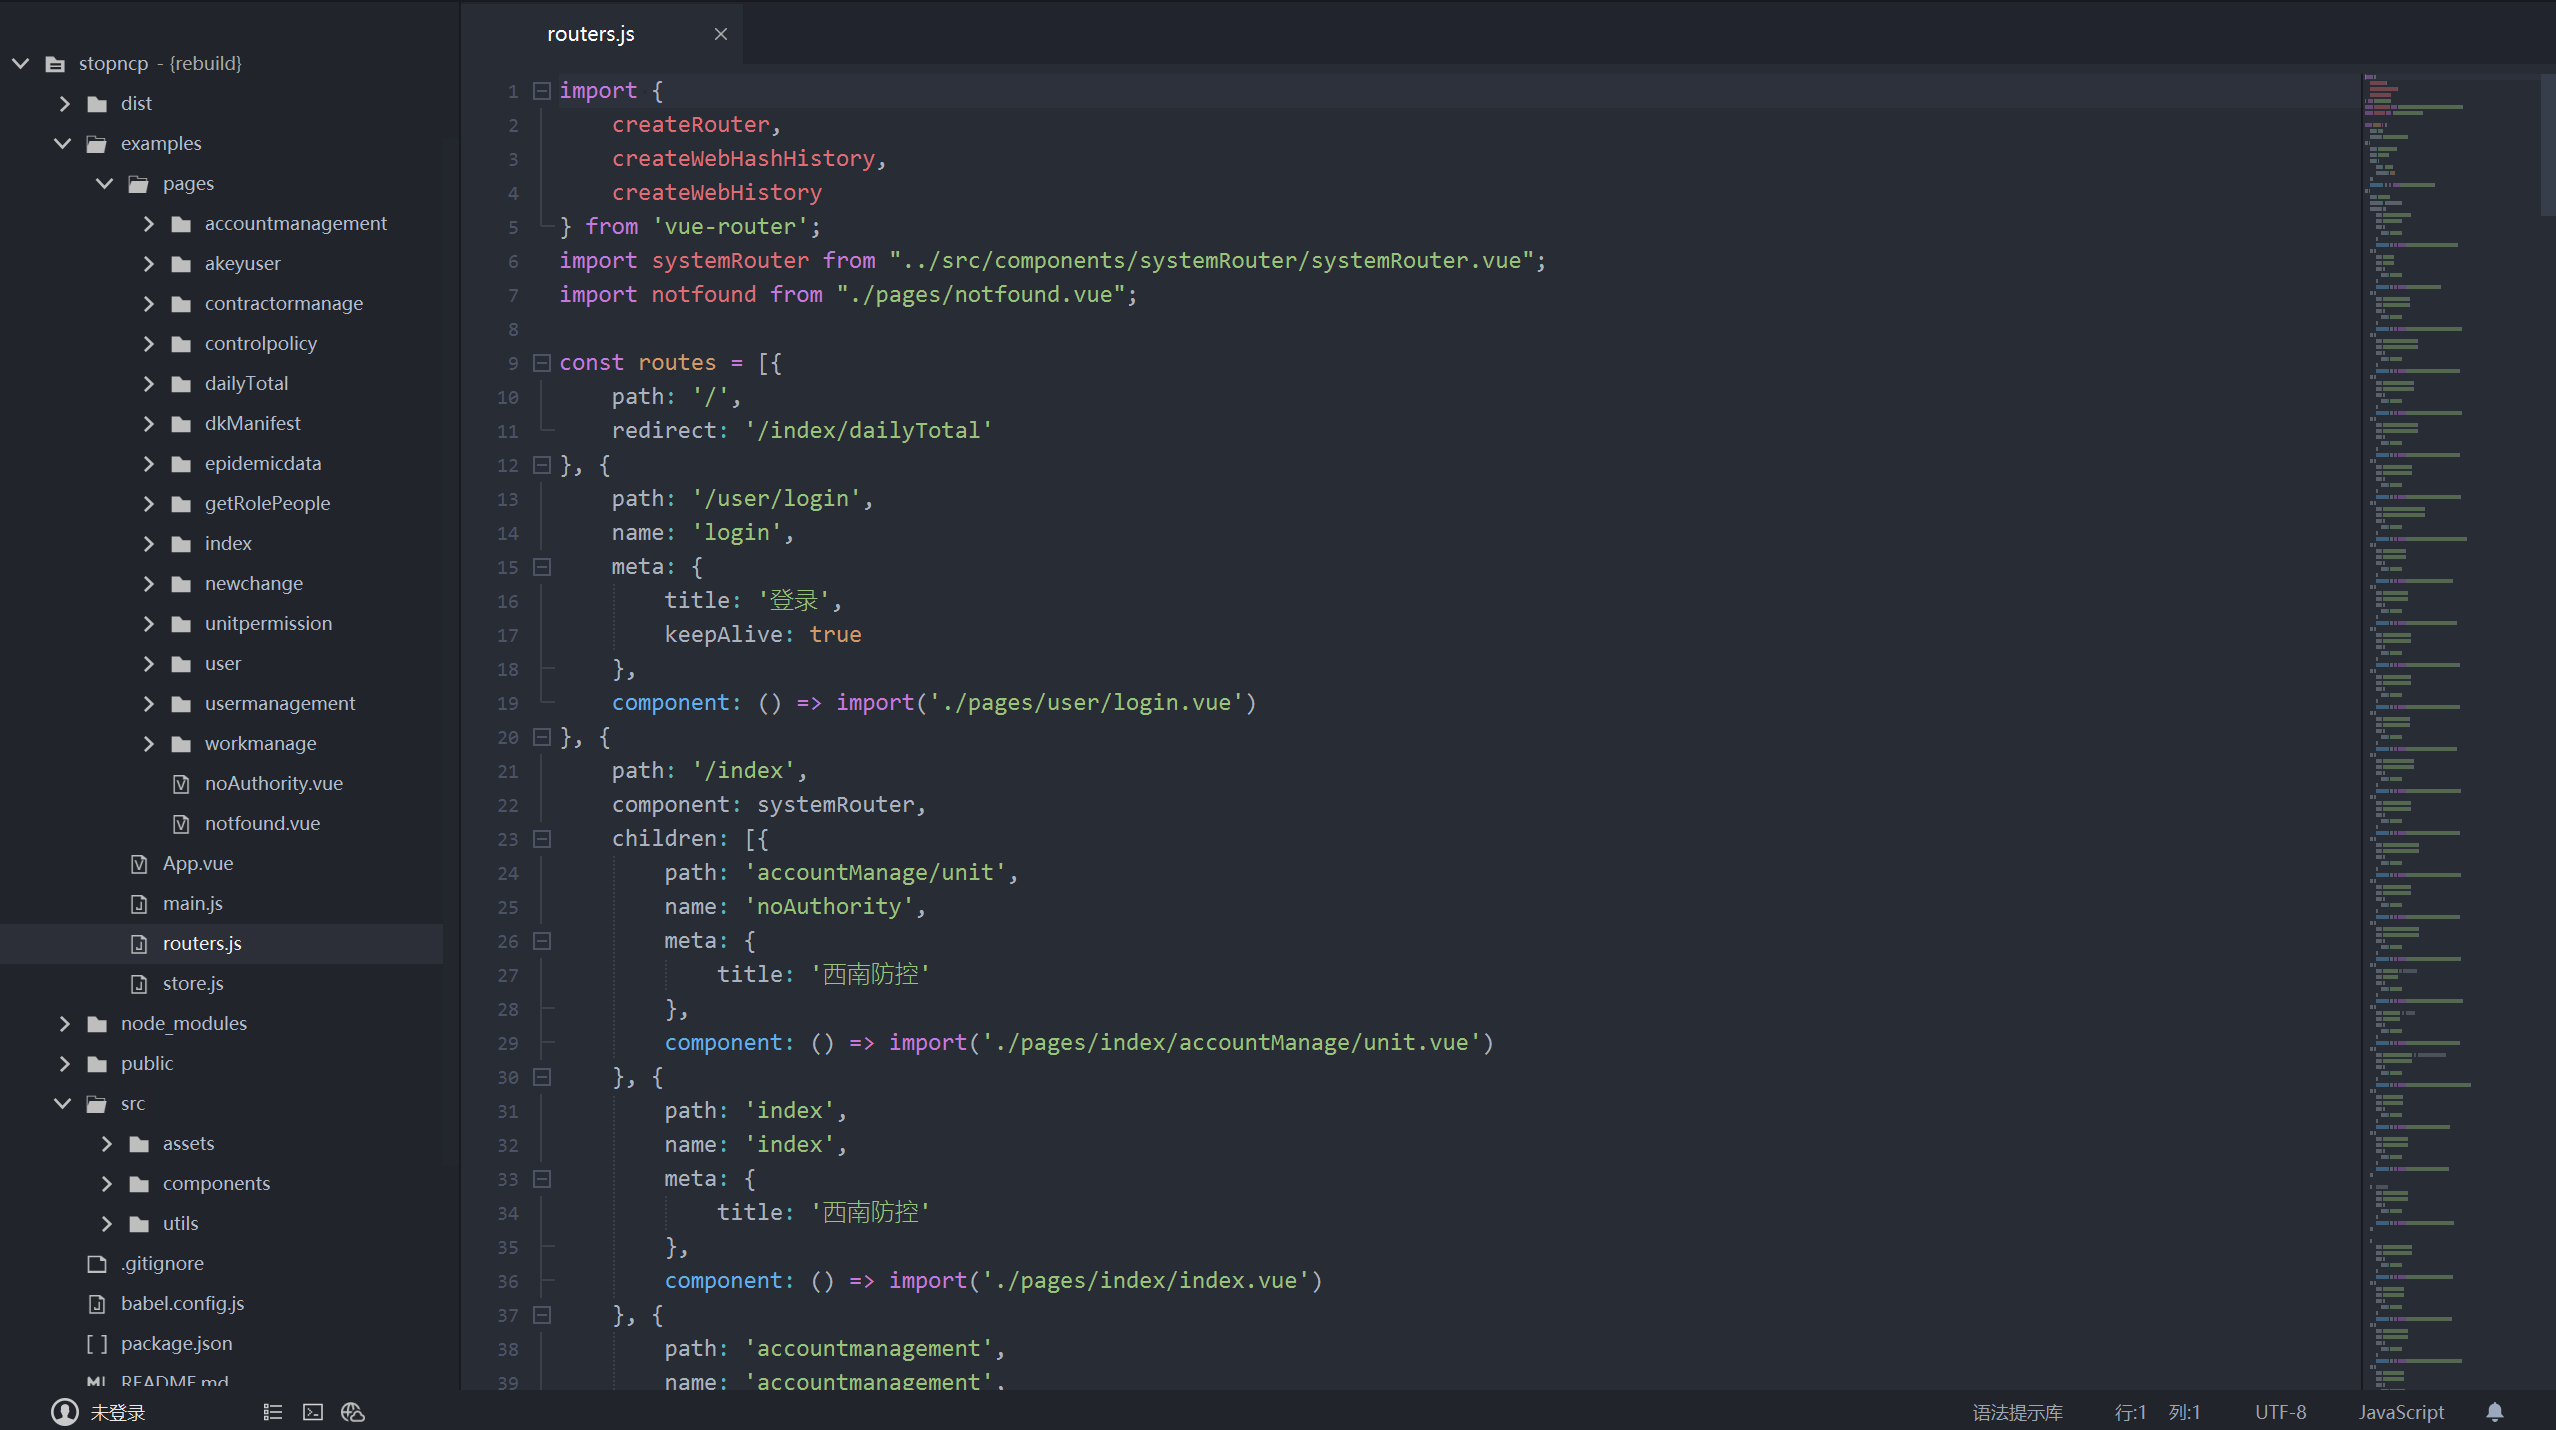Click the 行:1 line indicator
The width and height of the screenshot is (2556, 1430).
coord(2130,1412)
